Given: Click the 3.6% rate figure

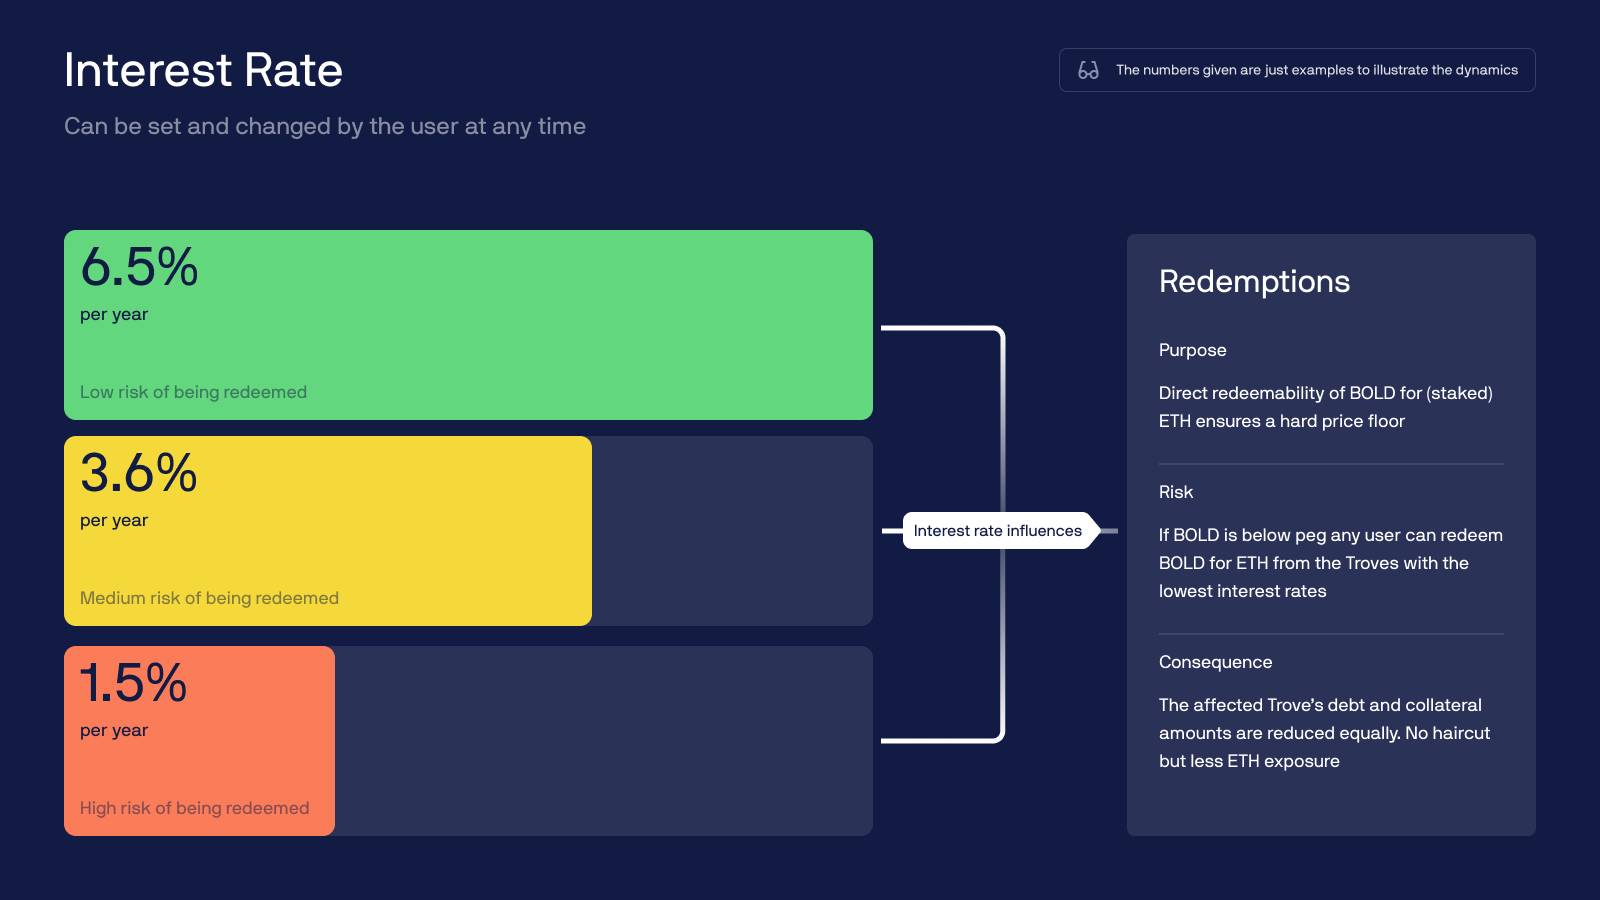Looking at the screenshot, I should click(138, 473).
